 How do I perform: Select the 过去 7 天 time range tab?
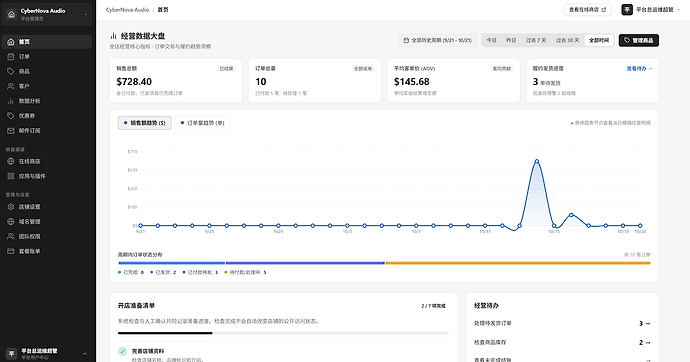pyautogui.click(x=536, y=40)
